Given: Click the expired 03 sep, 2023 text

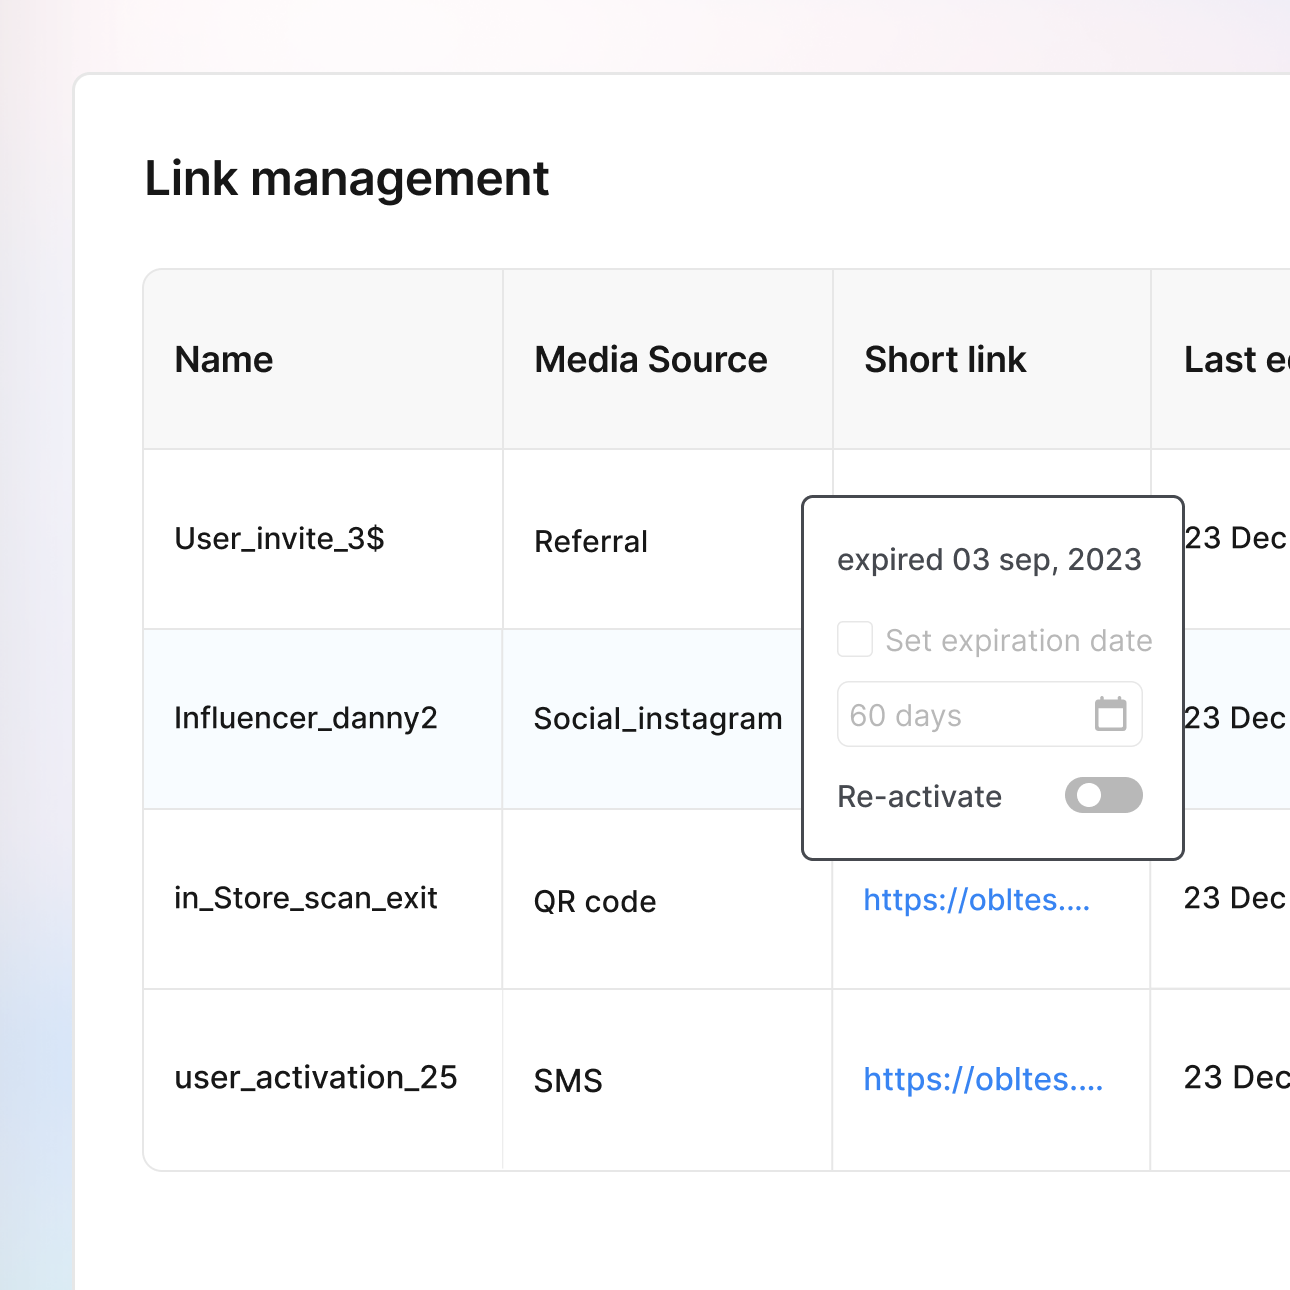Looking at the screenshot, I should (989, 560).
